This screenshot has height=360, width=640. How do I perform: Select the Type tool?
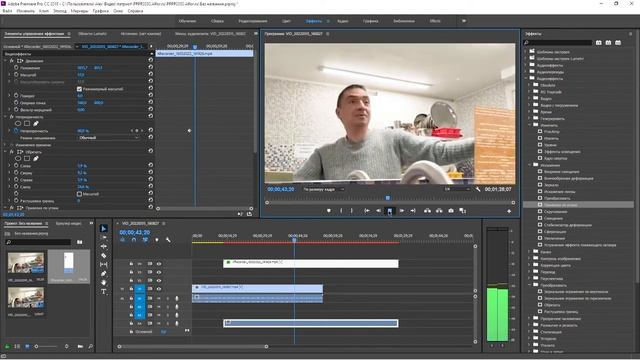point(104,292)
